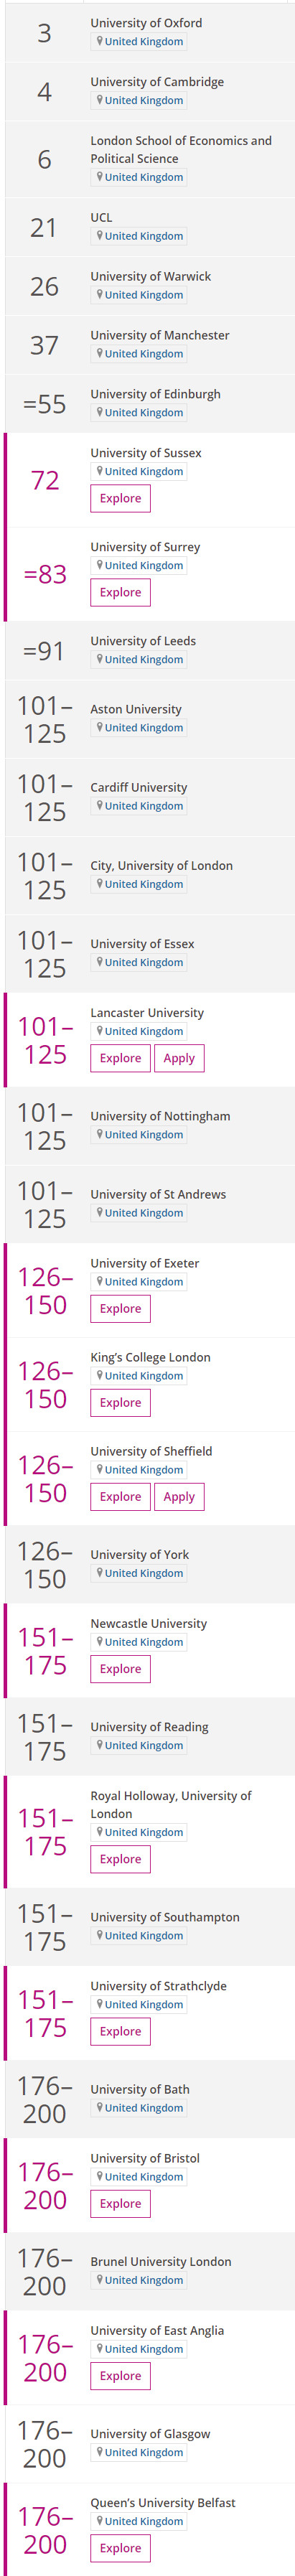Explore the University of Sussex
The width and height of the screenshot is (295, 2576).
[120, 498]
